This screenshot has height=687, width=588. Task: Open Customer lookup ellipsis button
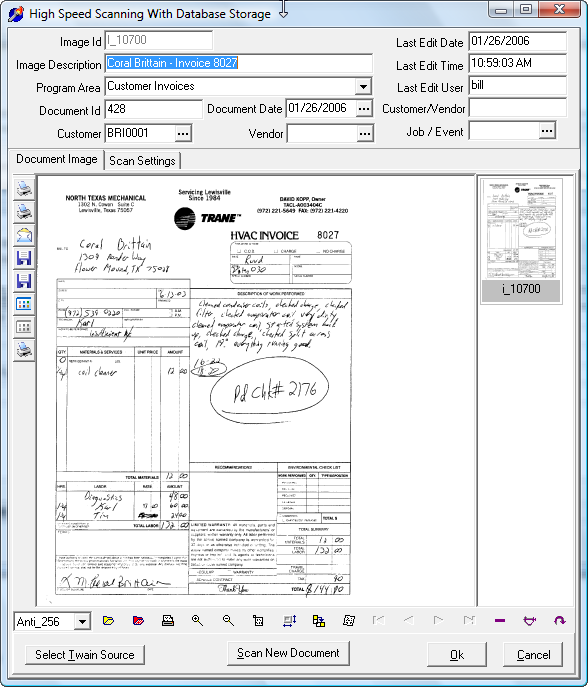click(x=183, y=133)
